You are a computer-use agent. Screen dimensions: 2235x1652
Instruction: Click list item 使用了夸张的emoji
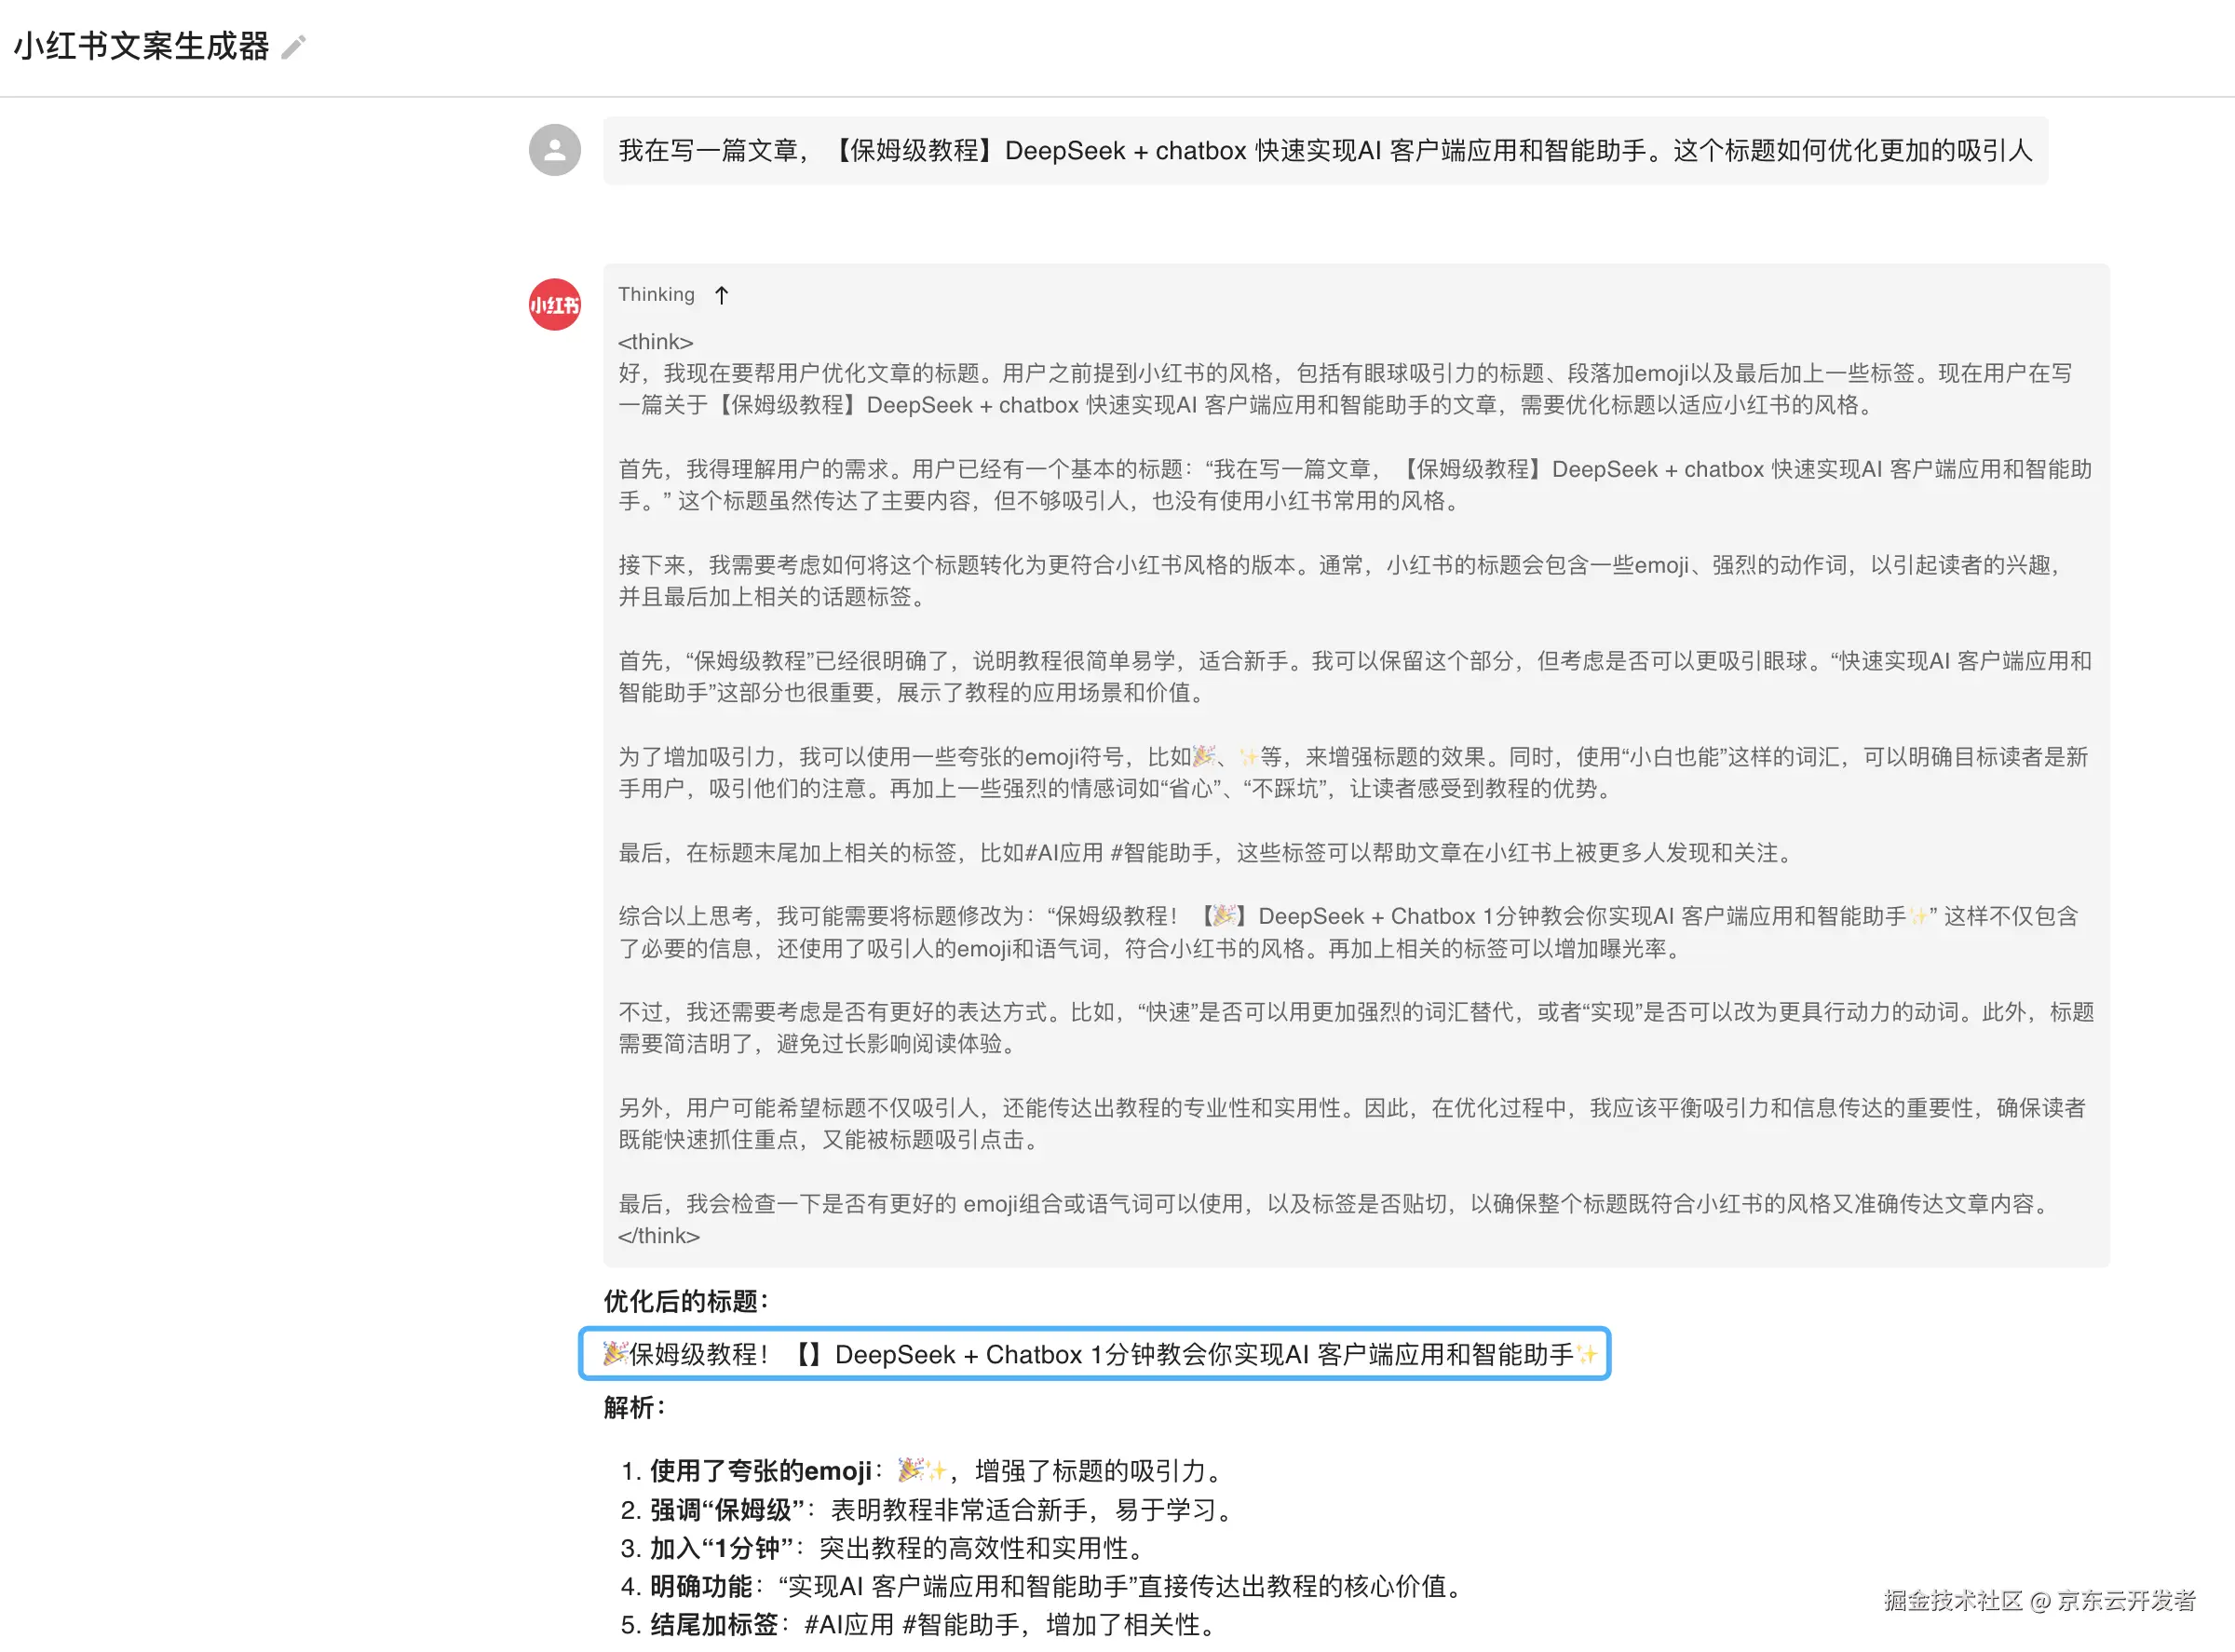(x=760, y=1471)
